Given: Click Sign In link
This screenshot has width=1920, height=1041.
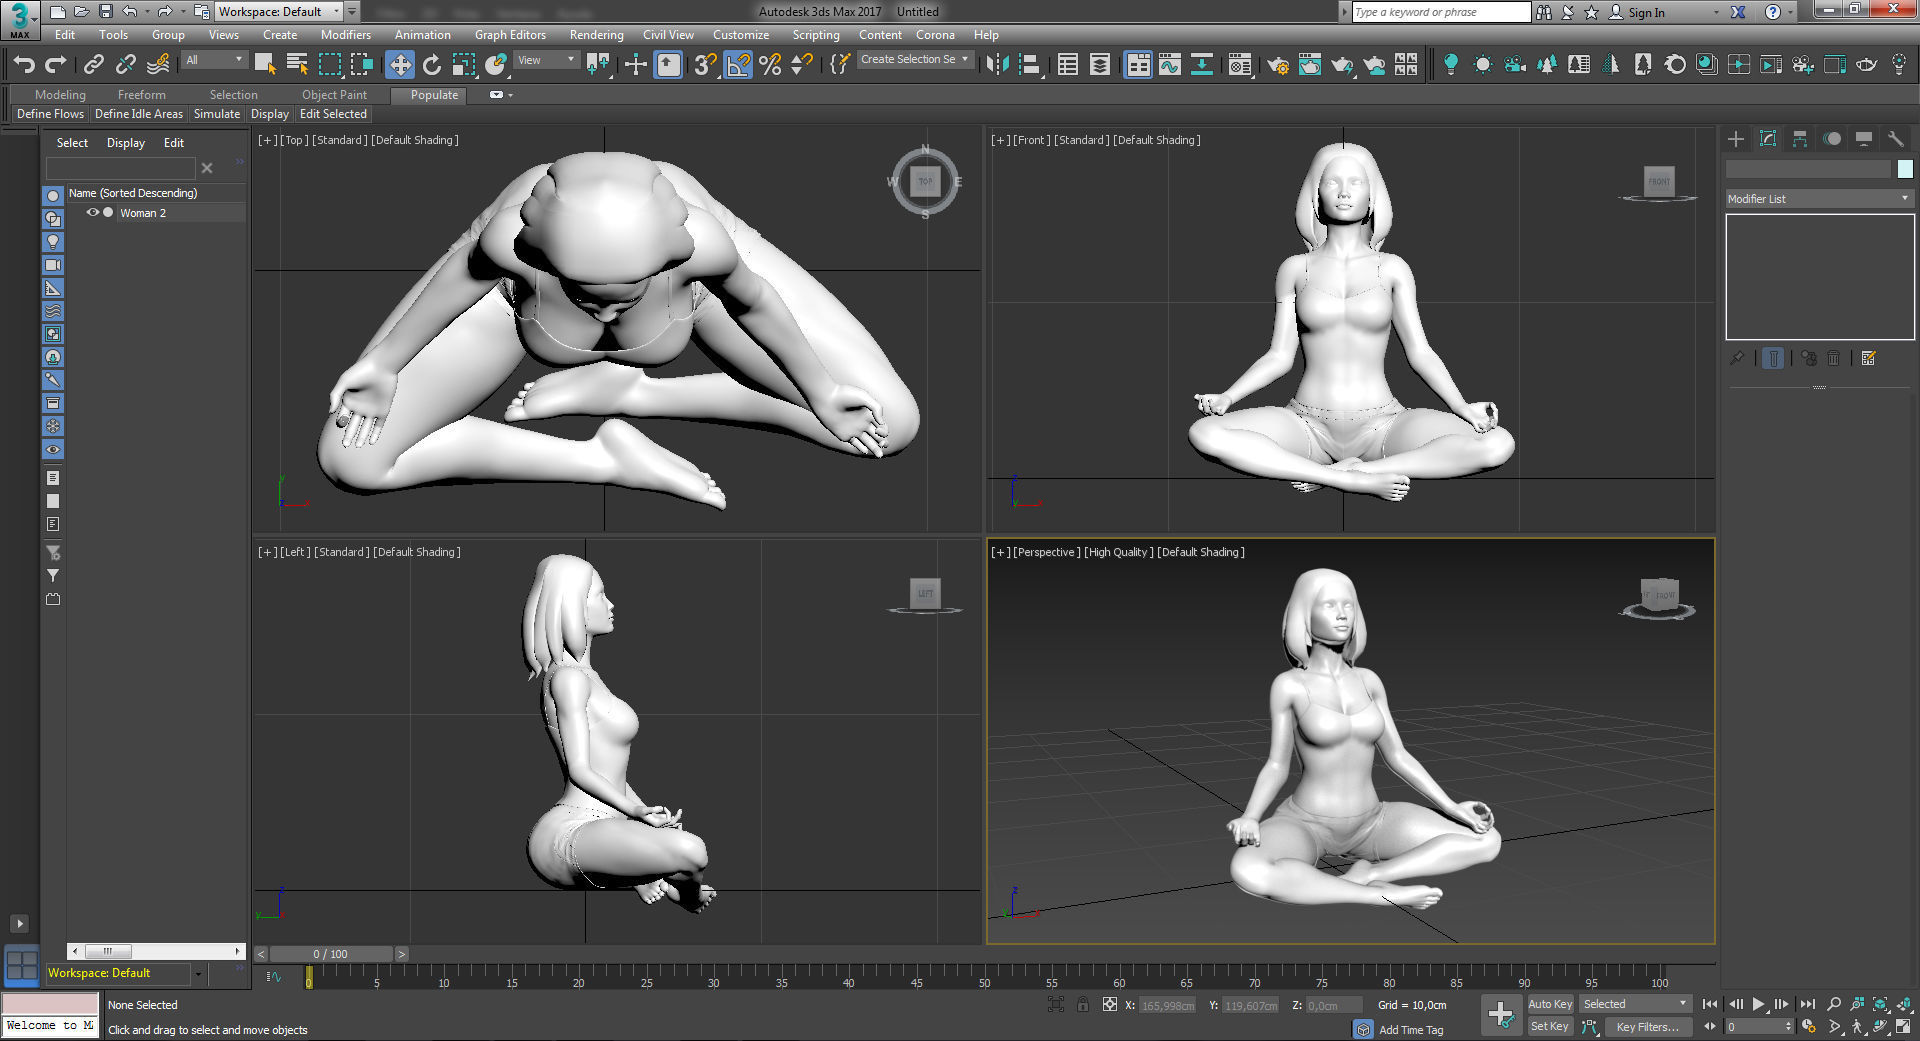Looking at the screenshot, I should pyautogui.click(x=1646, y=12).
